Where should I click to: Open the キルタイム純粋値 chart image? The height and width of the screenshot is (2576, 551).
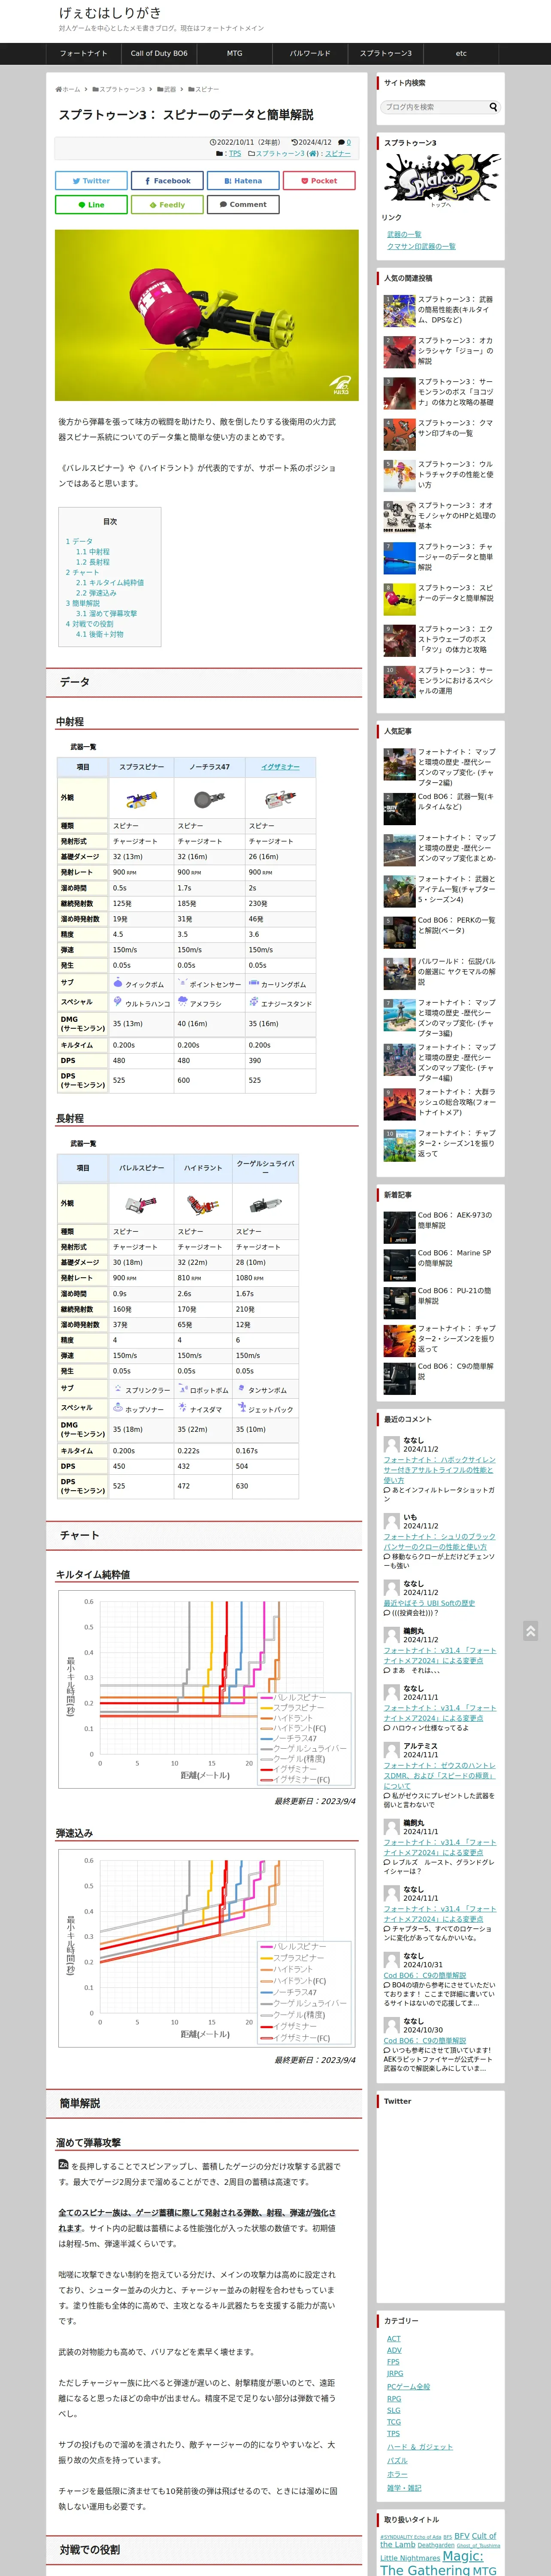[x=207, y=1690]
